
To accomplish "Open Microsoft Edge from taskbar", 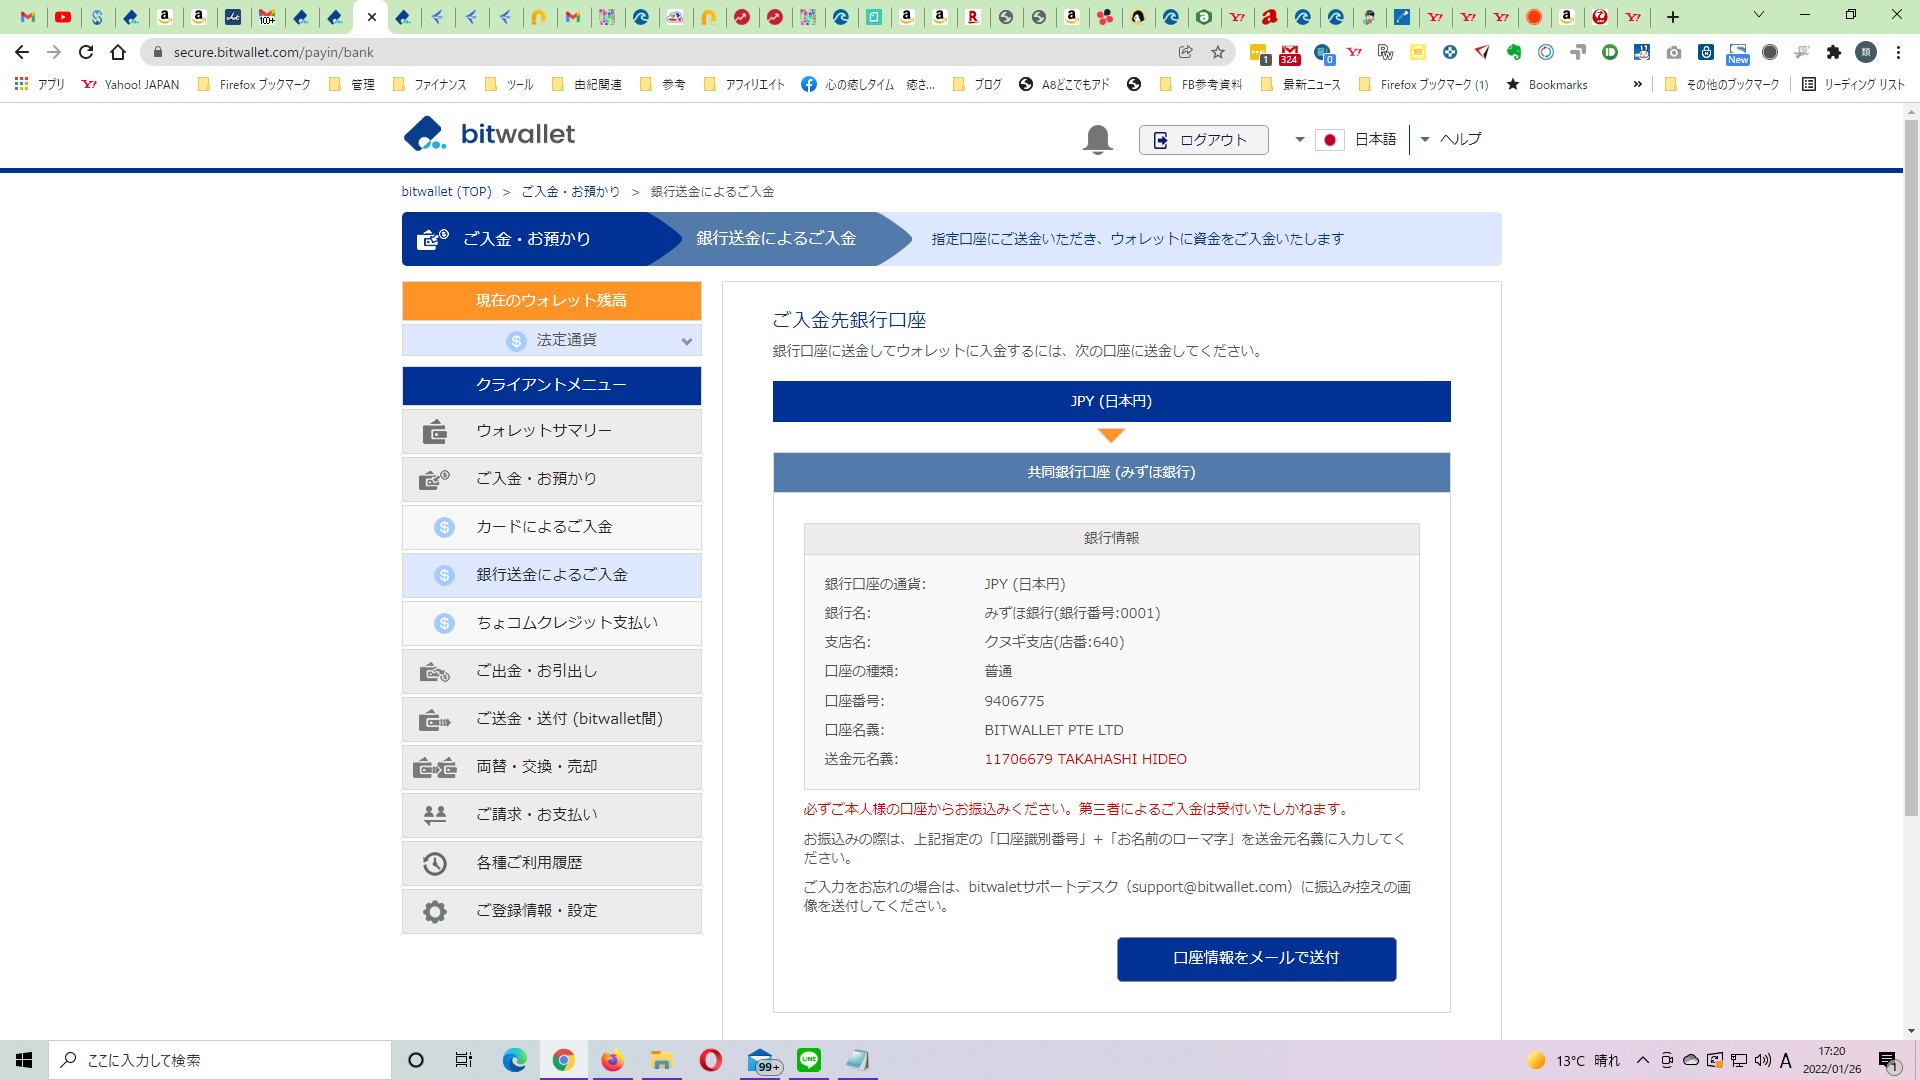I will pyautogui.click(x=514, y=1060).
